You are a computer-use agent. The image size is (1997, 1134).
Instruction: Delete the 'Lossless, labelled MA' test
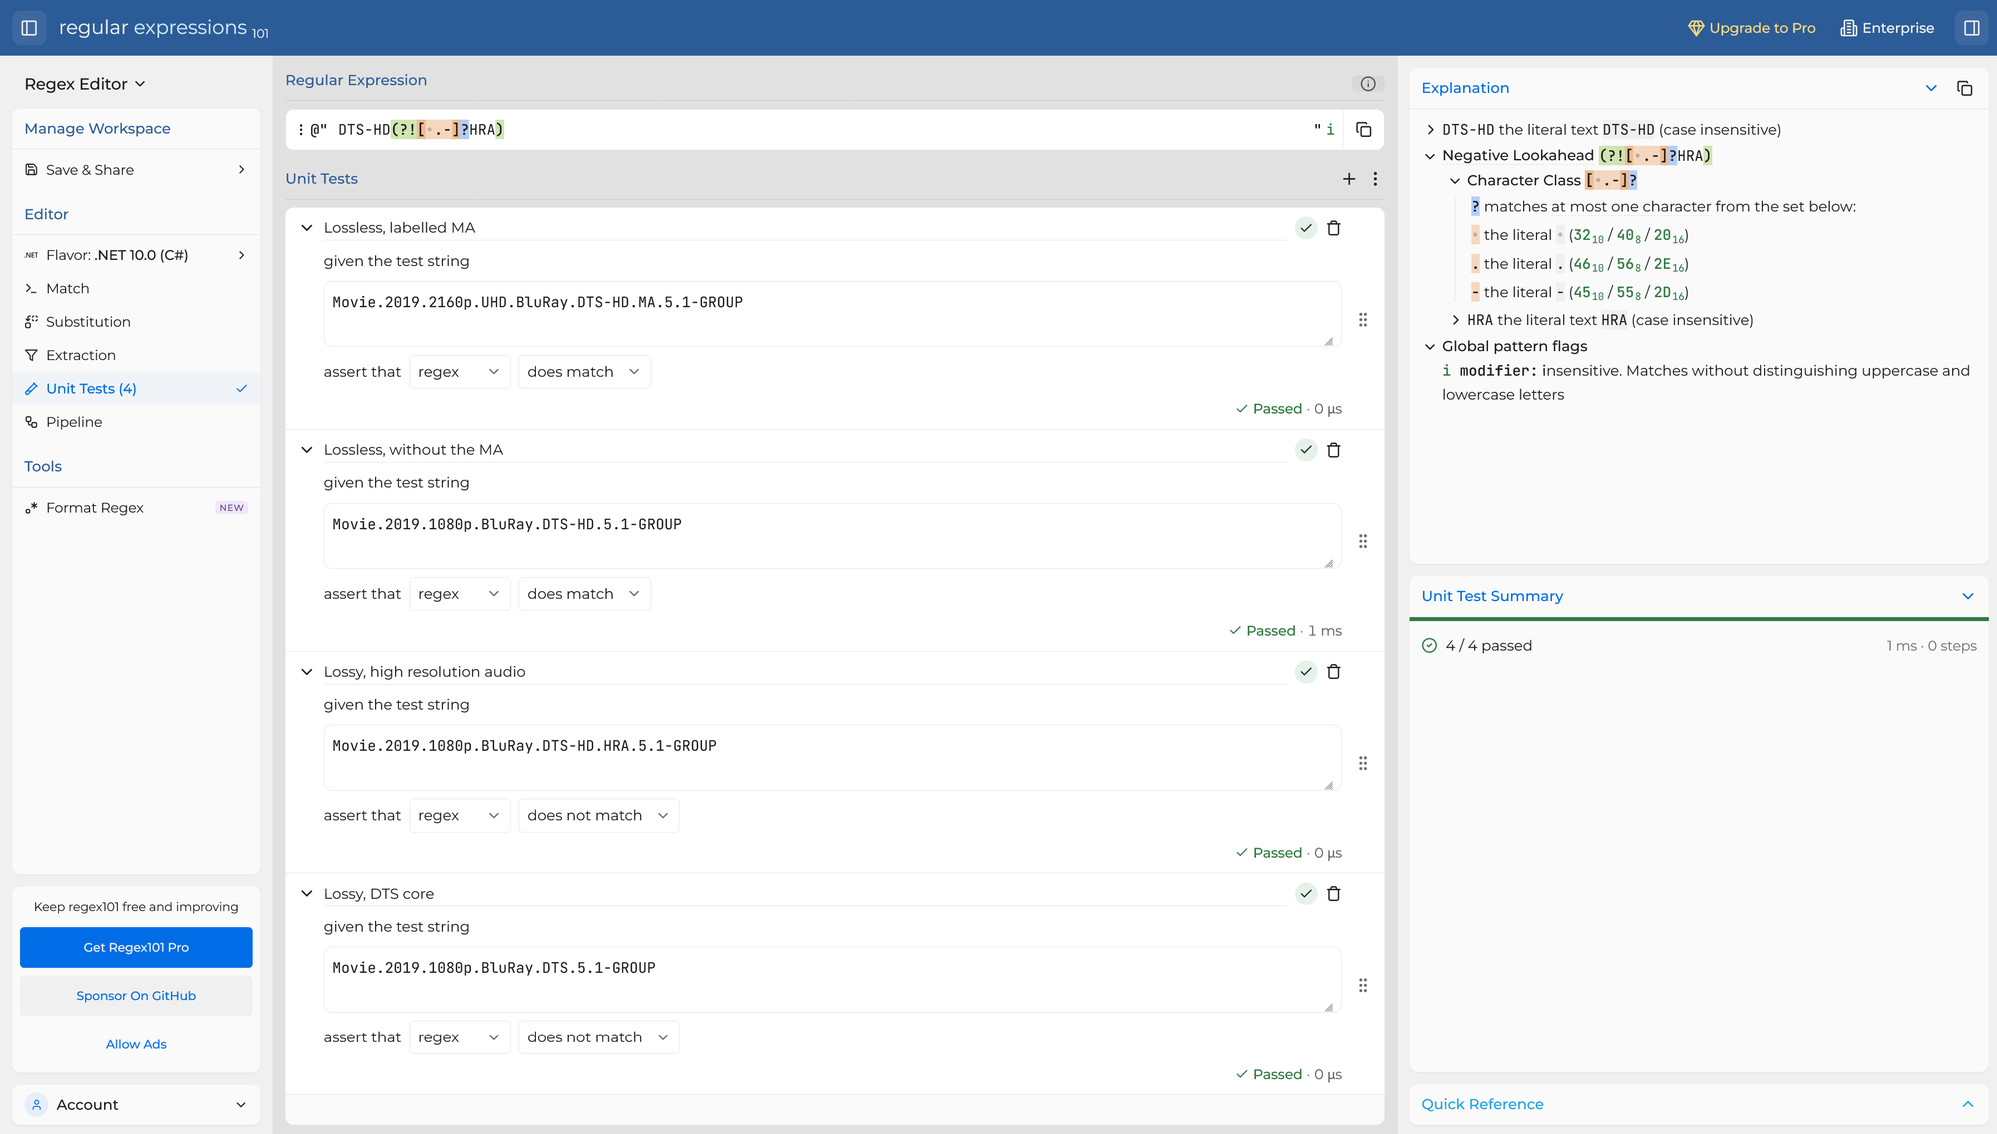pyautogui.click(x=1333, y=228)
